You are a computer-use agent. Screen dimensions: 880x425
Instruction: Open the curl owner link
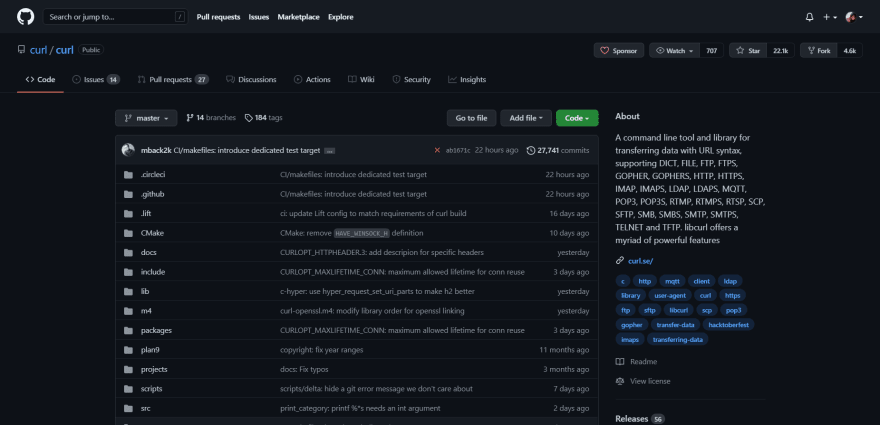pos(38,50)
